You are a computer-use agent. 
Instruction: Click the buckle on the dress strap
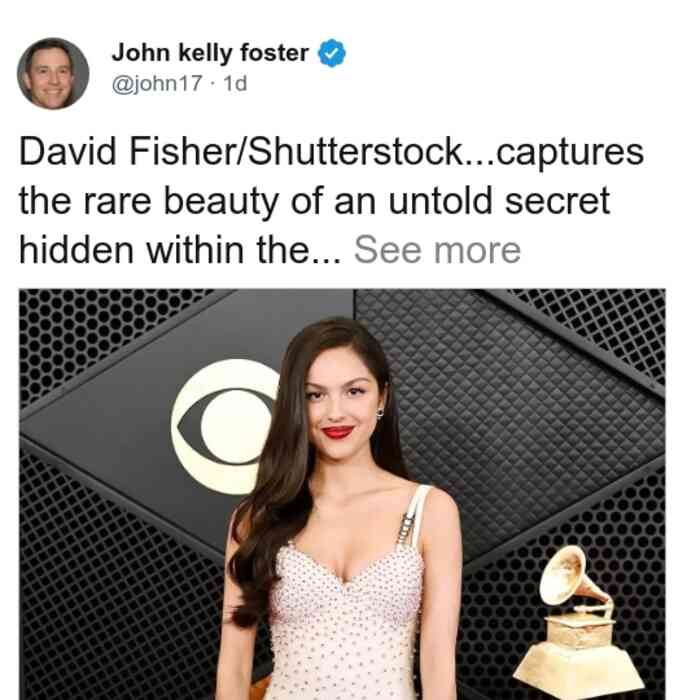click(x=407, y=529)
